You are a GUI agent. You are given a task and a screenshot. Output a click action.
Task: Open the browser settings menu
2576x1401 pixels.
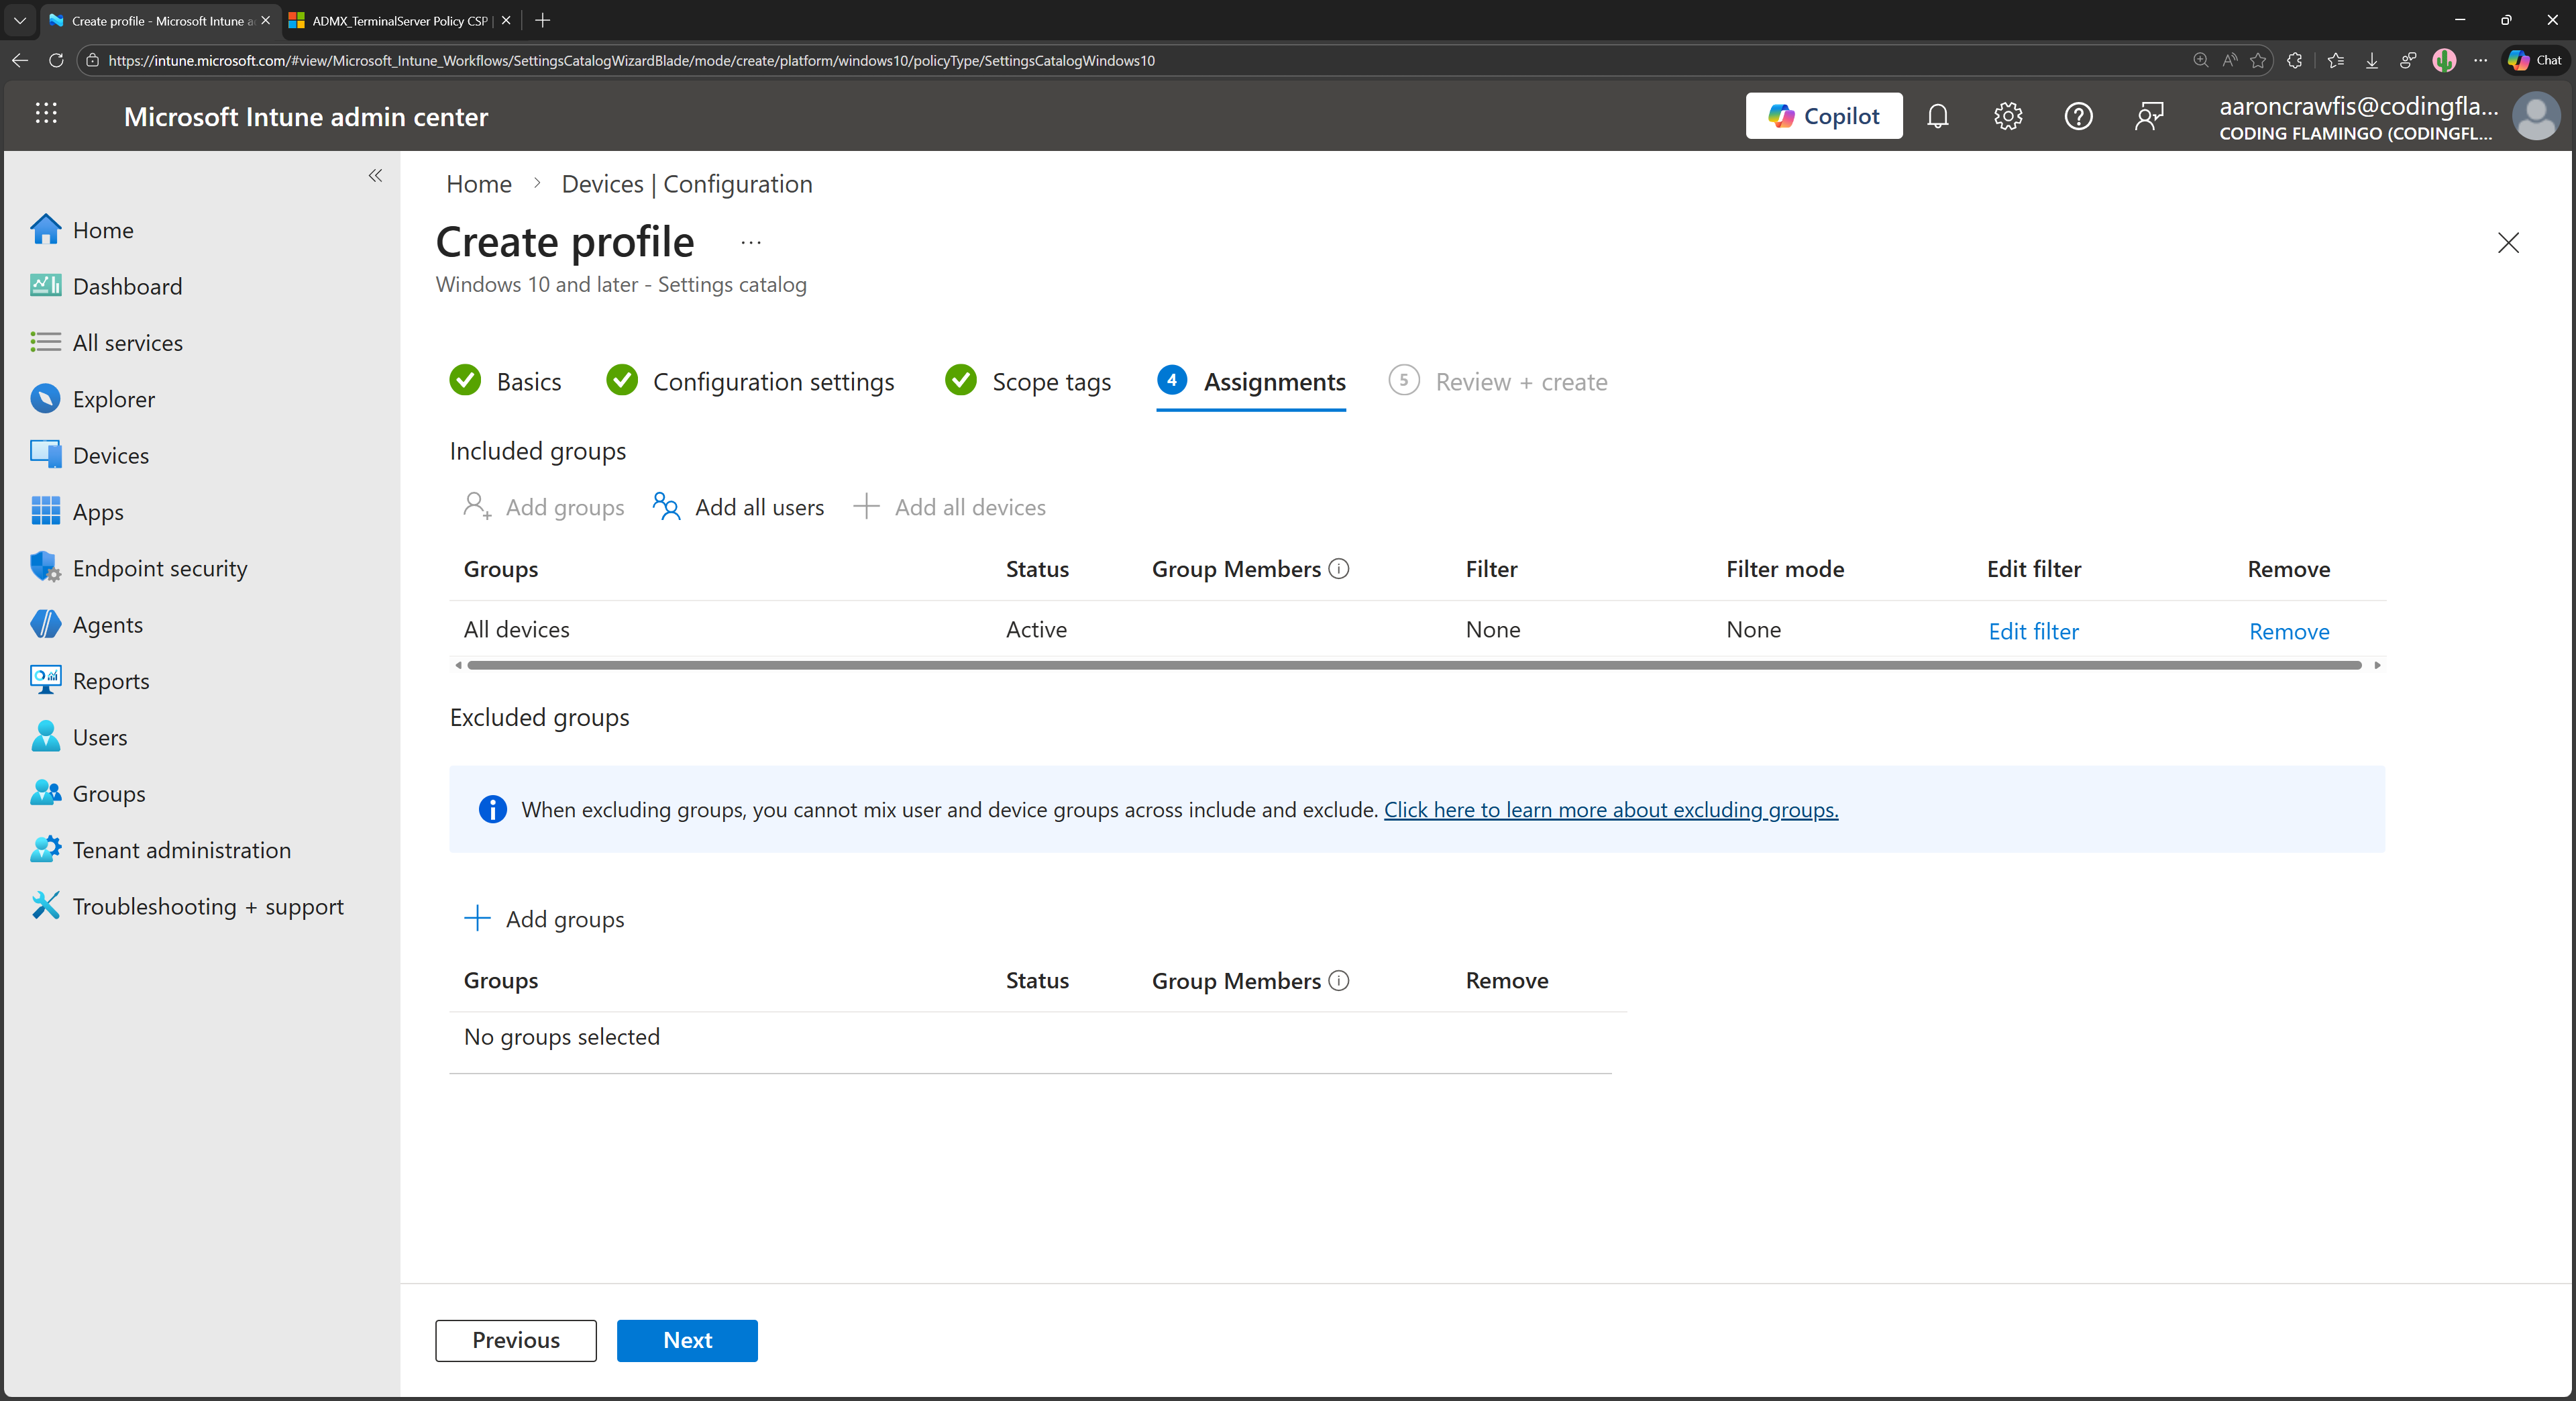2481,60
